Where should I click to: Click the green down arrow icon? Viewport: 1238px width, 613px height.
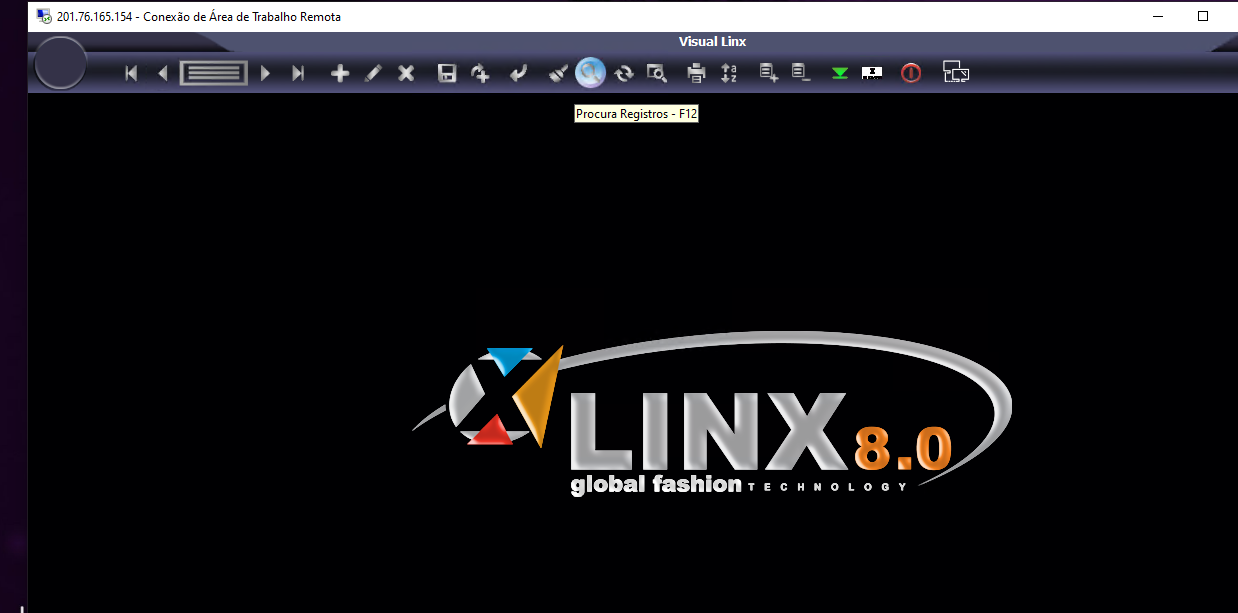840,73
